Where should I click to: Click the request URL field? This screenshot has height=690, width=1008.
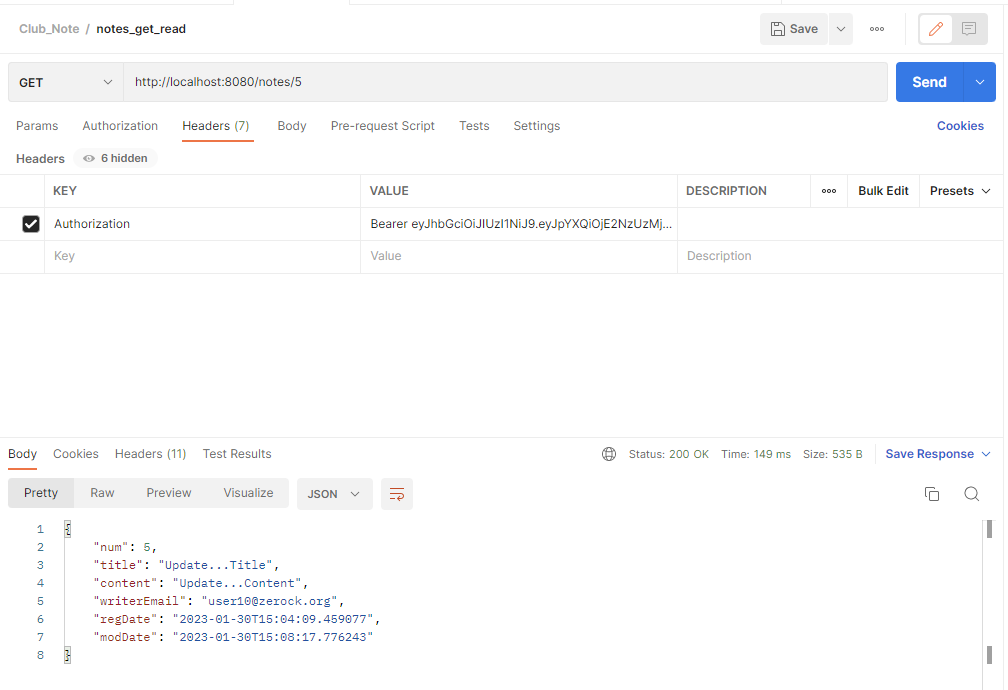click(x=505, y=82)
